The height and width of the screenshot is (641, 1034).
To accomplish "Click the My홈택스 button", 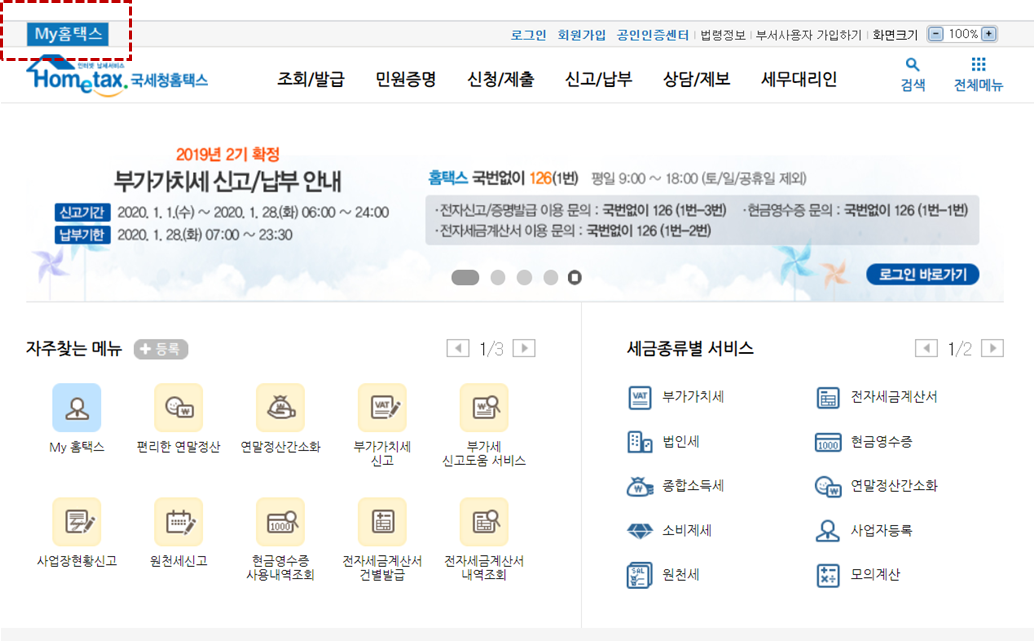I will coord(68,34).
